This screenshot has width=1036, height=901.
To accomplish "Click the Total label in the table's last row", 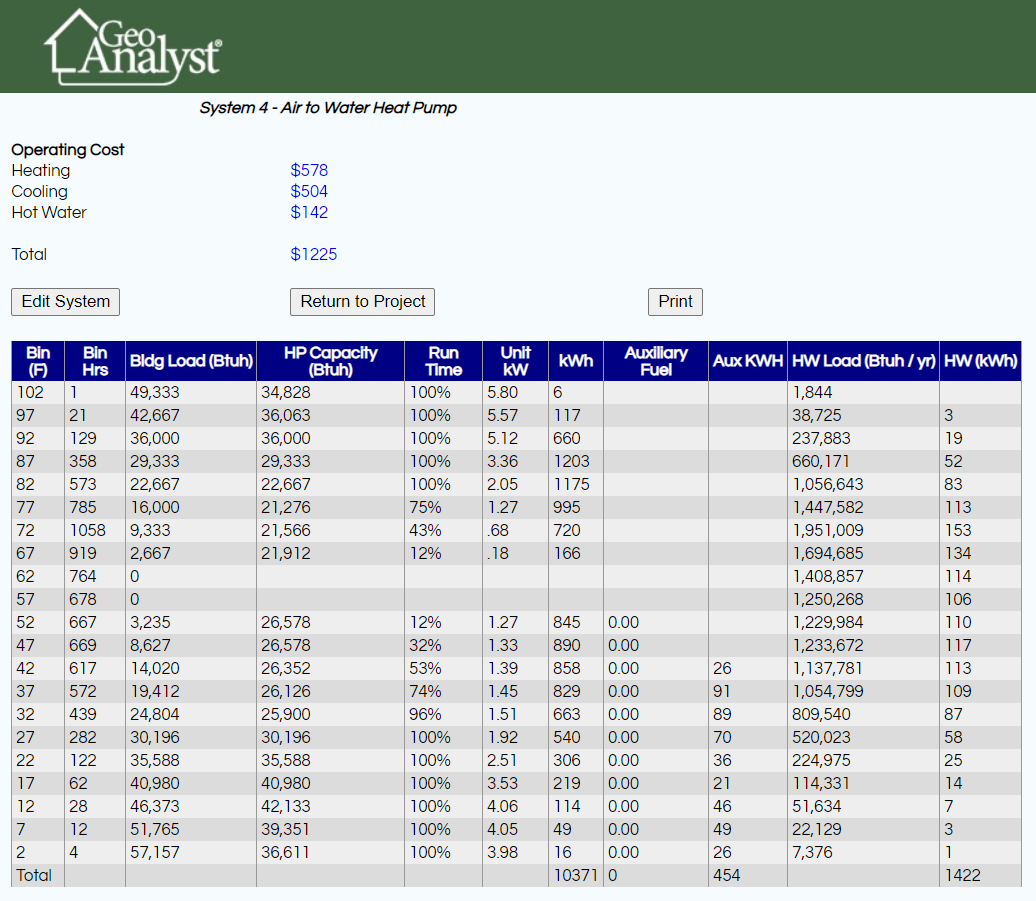I will coord(34,875).
